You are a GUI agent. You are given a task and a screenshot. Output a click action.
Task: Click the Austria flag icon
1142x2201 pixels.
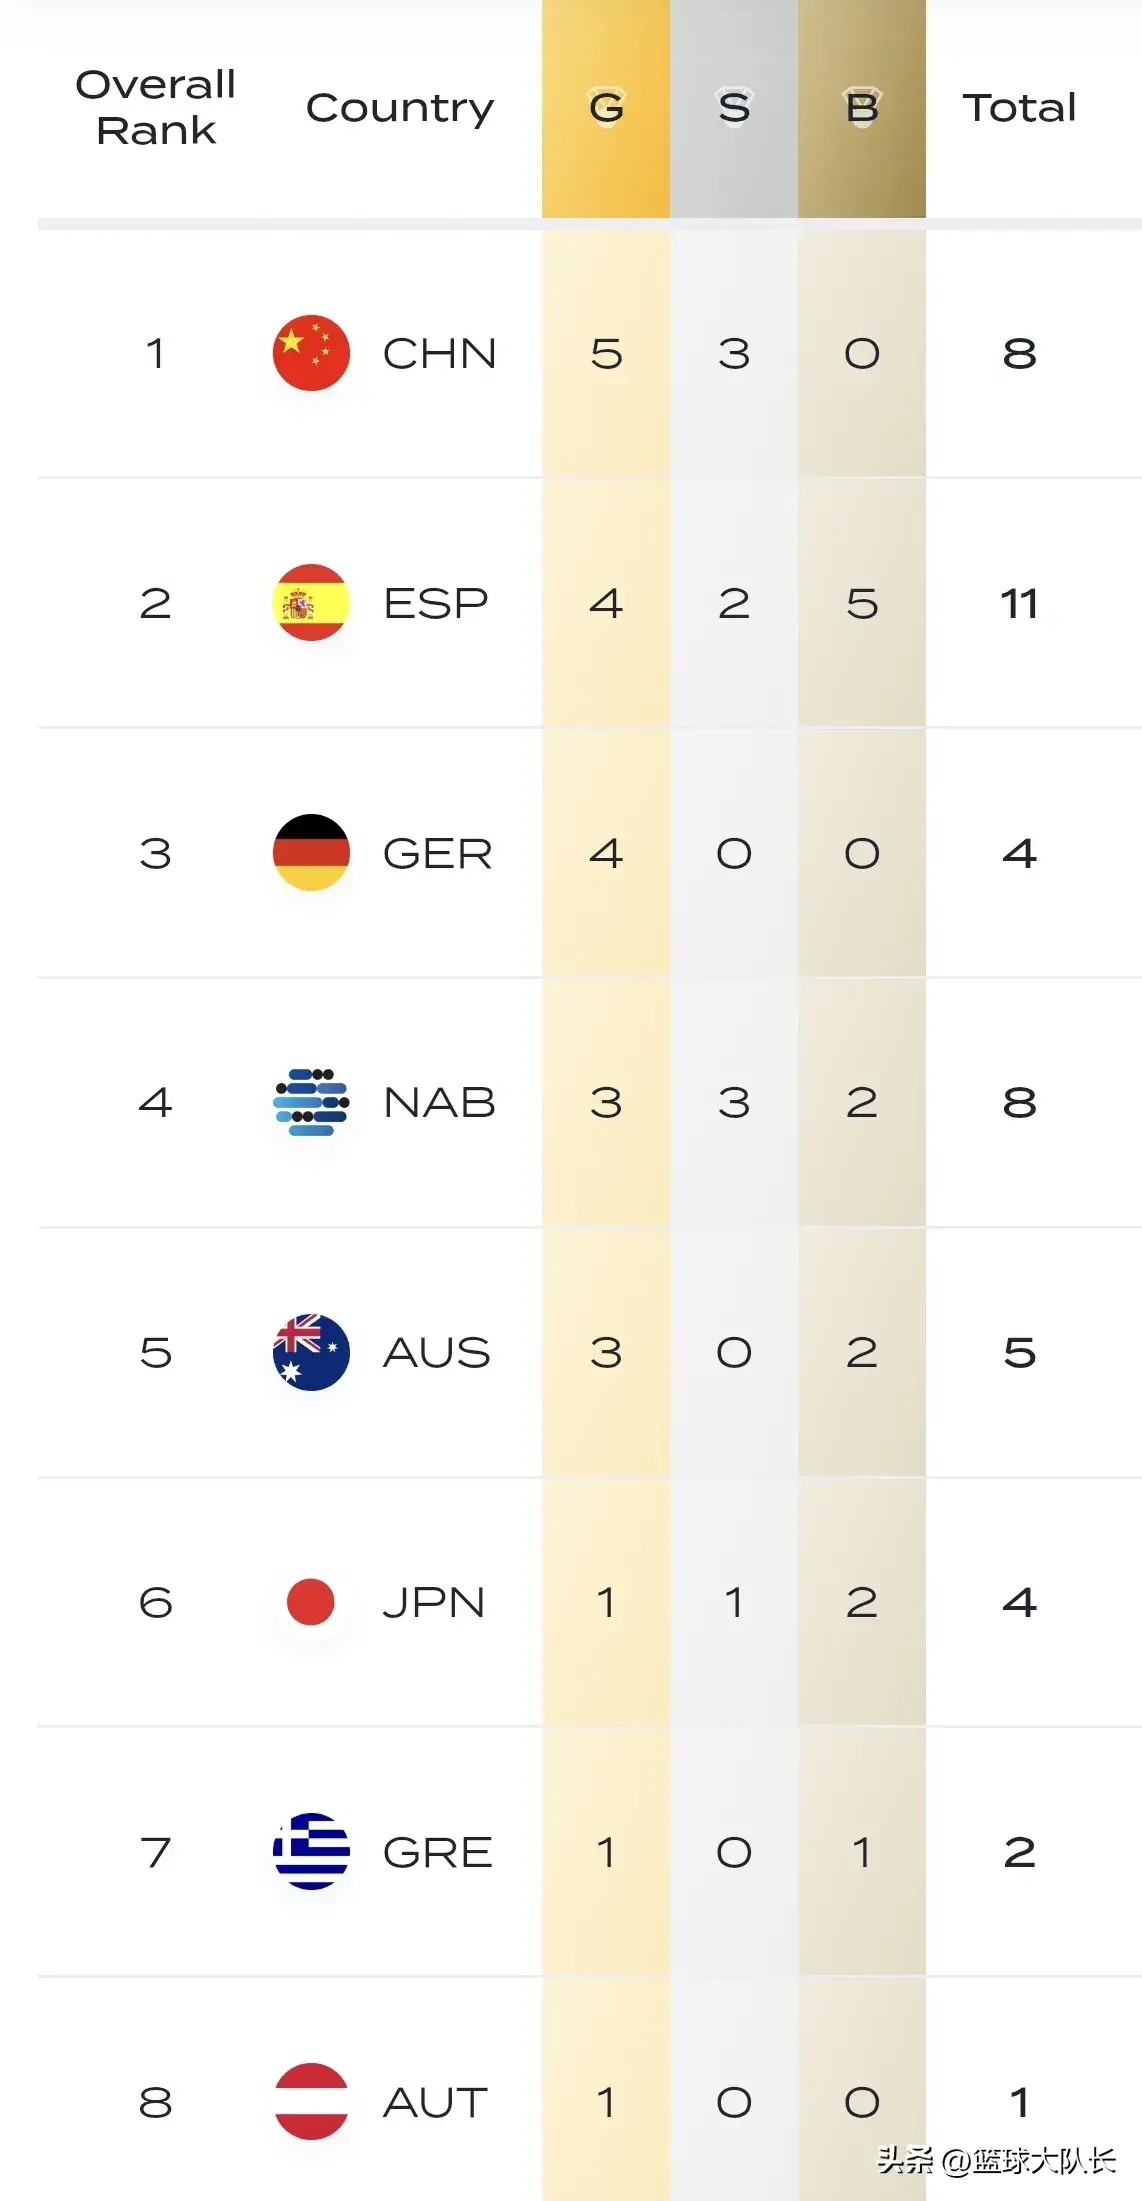coord(311,2101)
